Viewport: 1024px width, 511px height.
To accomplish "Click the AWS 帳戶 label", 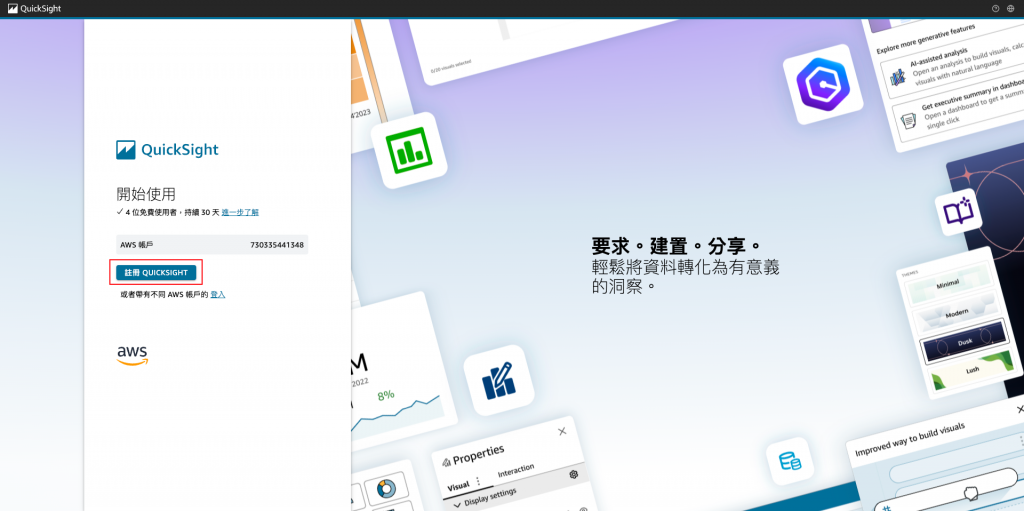I will (136, 245).
